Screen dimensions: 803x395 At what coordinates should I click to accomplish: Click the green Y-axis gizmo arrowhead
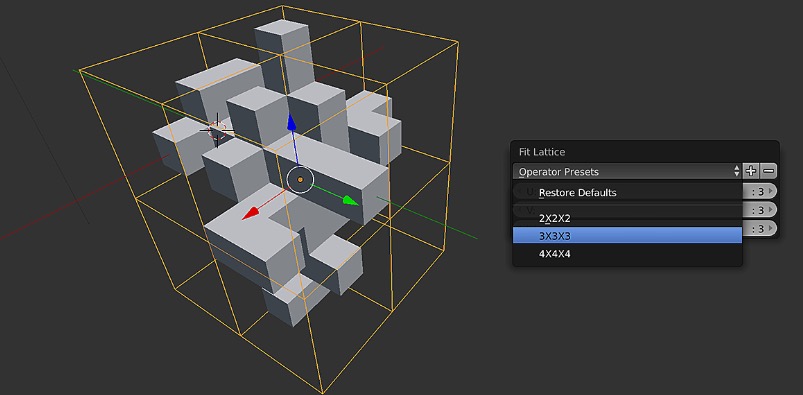pyautogui.click(x=350, y=200)
